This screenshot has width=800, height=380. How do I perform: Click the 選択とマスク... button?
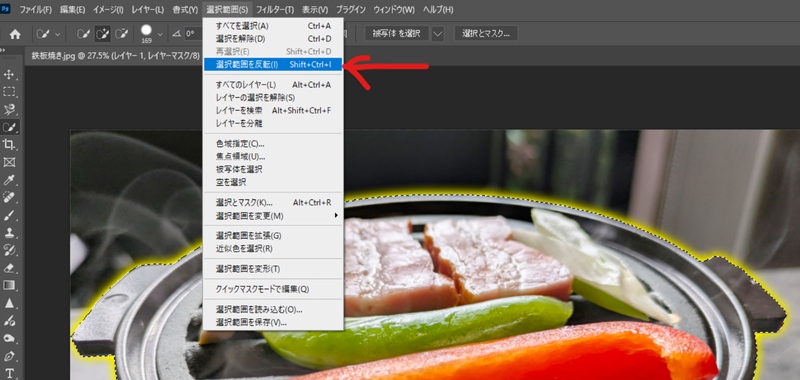[486, 34]
